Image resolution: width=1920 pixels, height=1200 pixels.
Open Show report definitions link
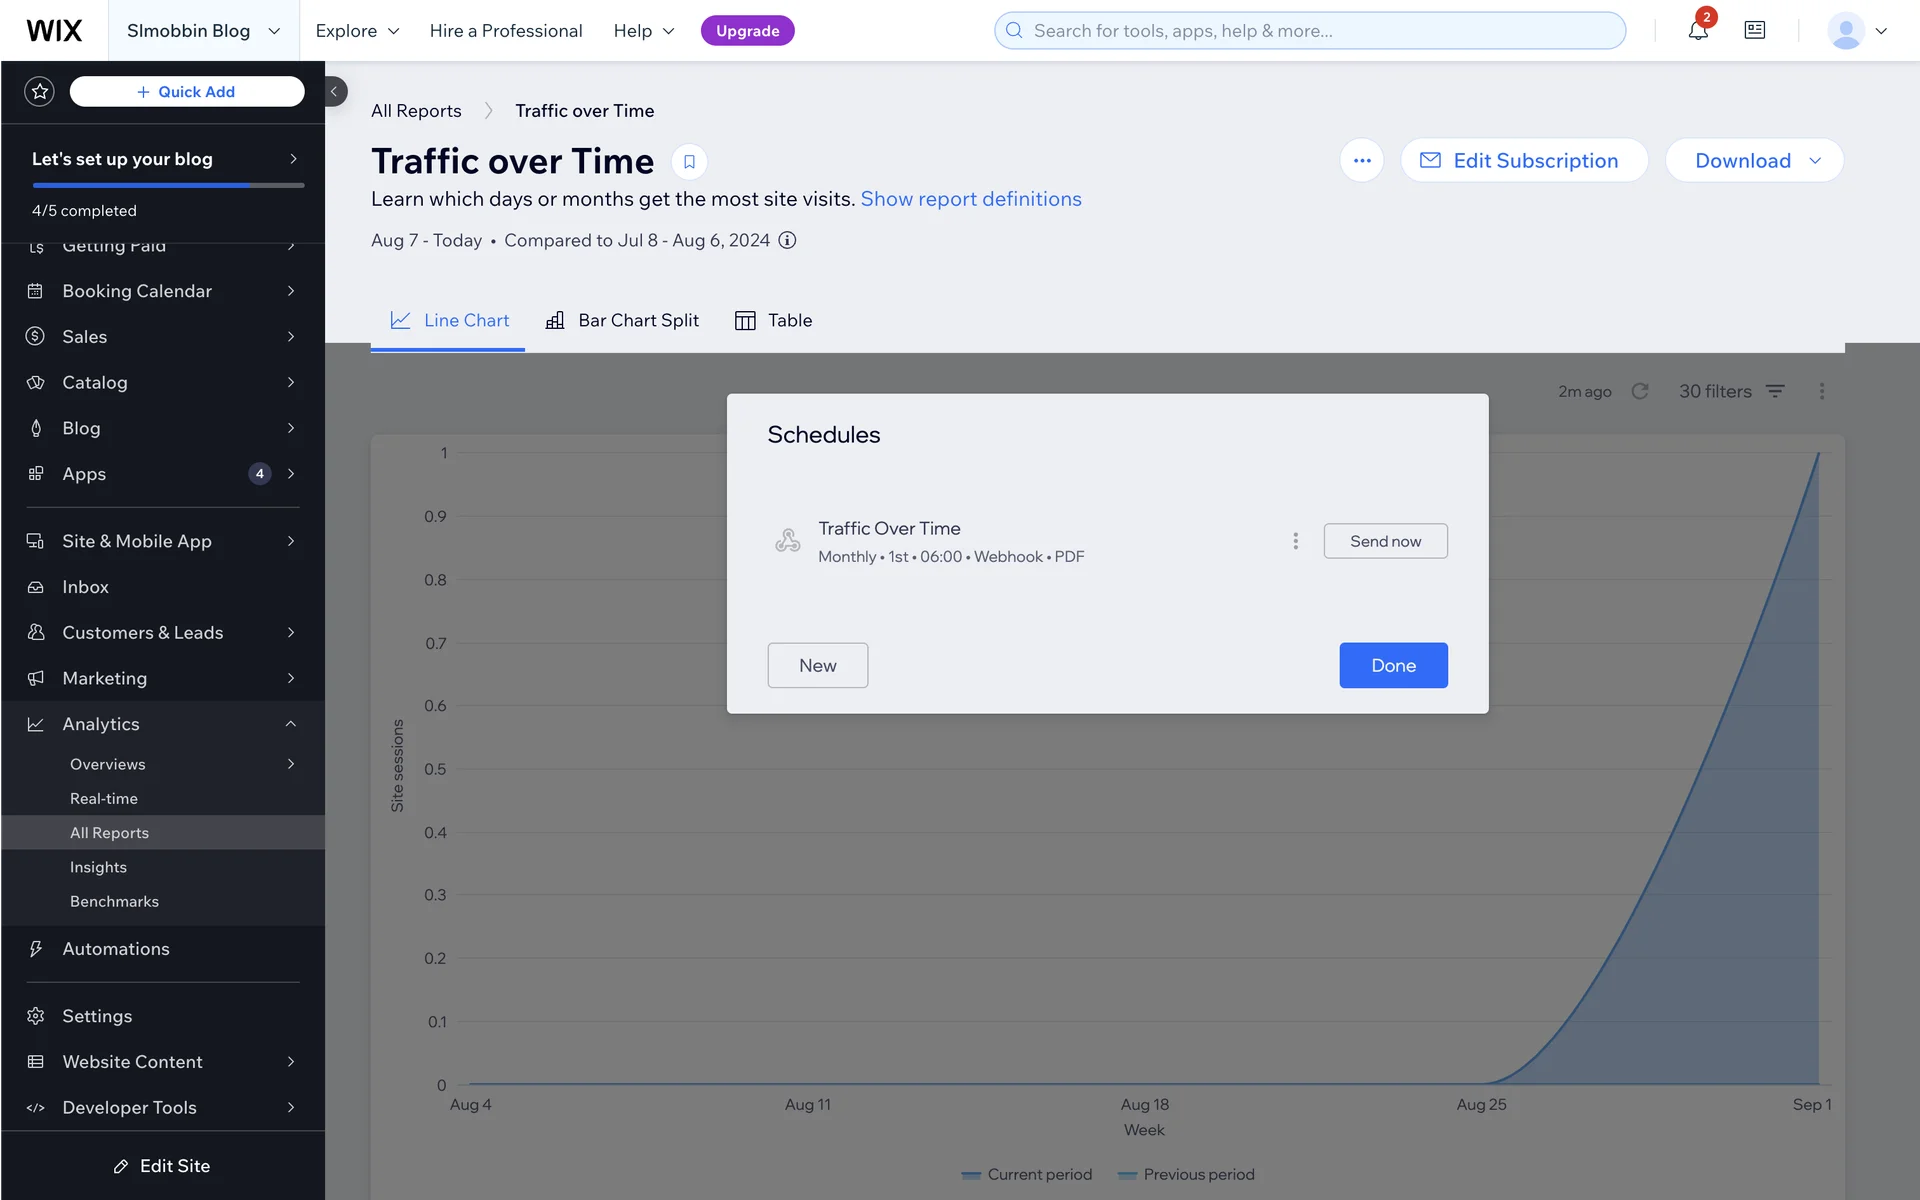pyautogui.click(x=970, y=199)
